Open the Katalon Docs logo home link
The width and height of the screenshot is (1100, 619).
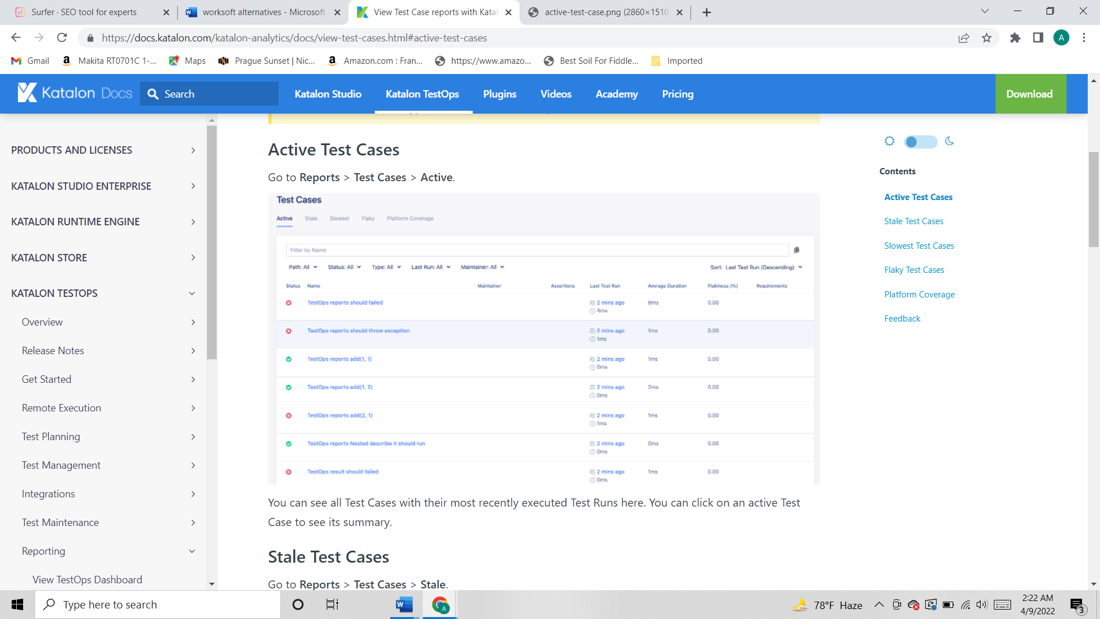74,93
